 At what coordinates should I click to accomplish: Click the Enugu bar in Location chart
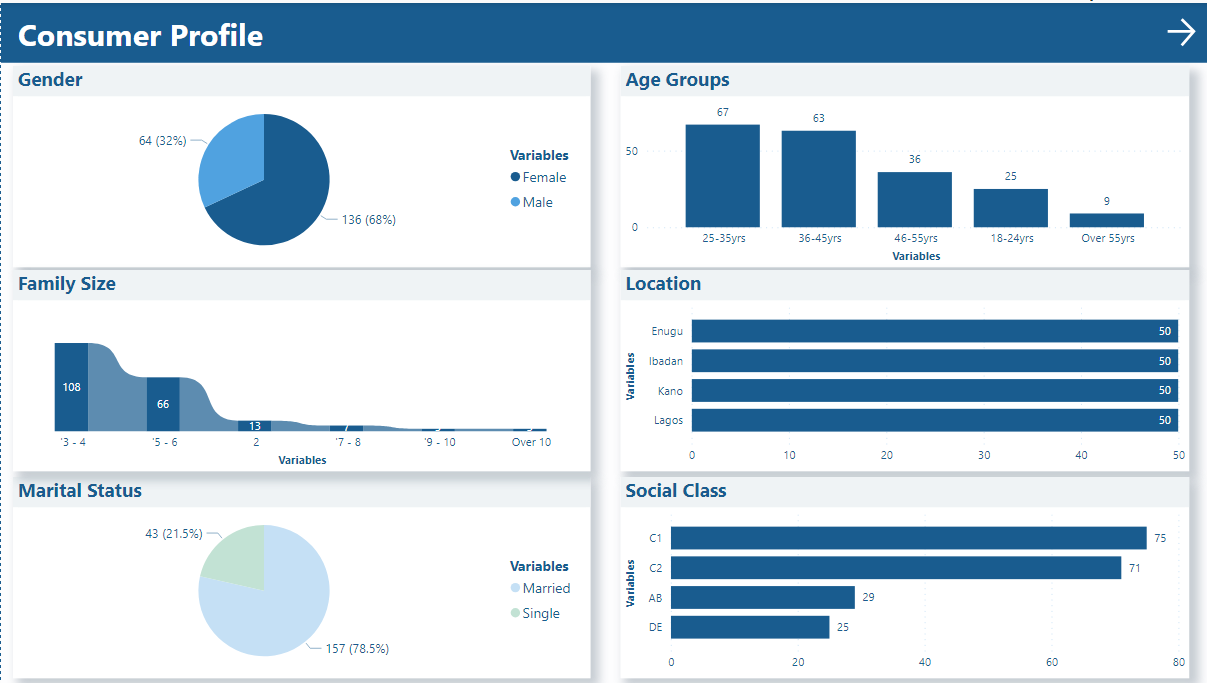pos(930,331)
